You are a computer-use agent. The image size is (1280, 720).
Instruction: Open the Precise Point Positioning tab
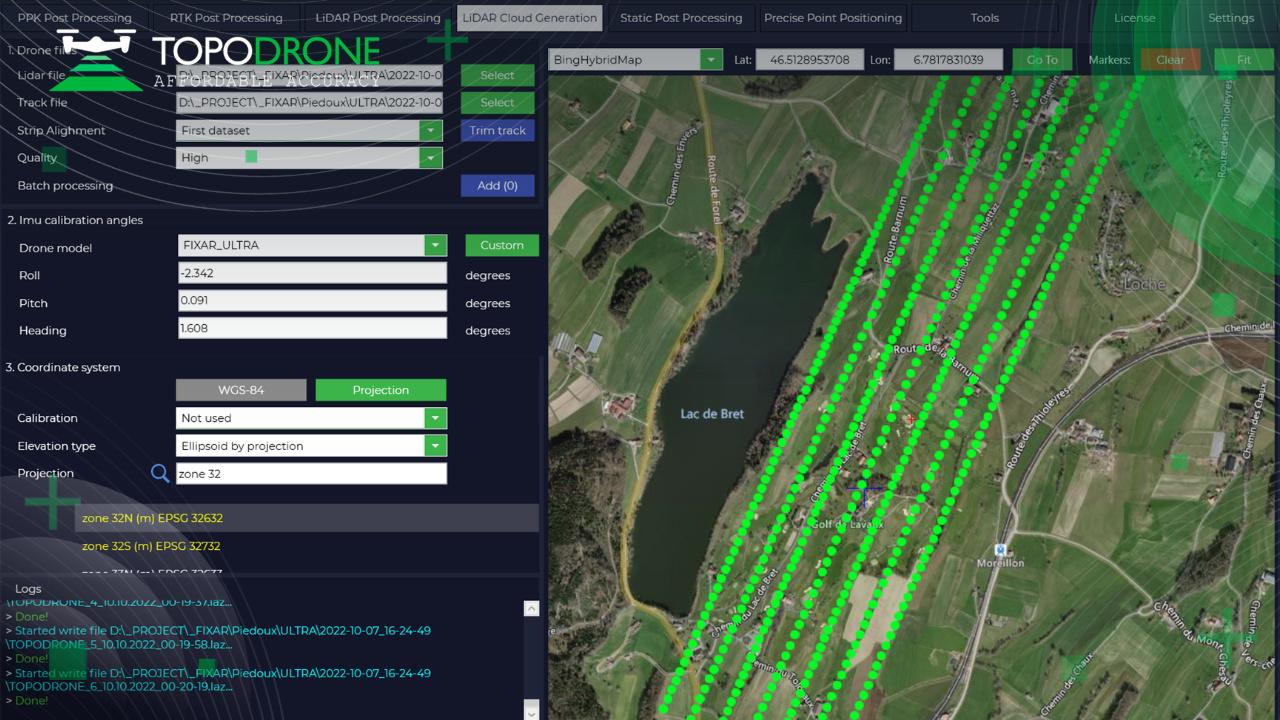[x=833, y=18]
